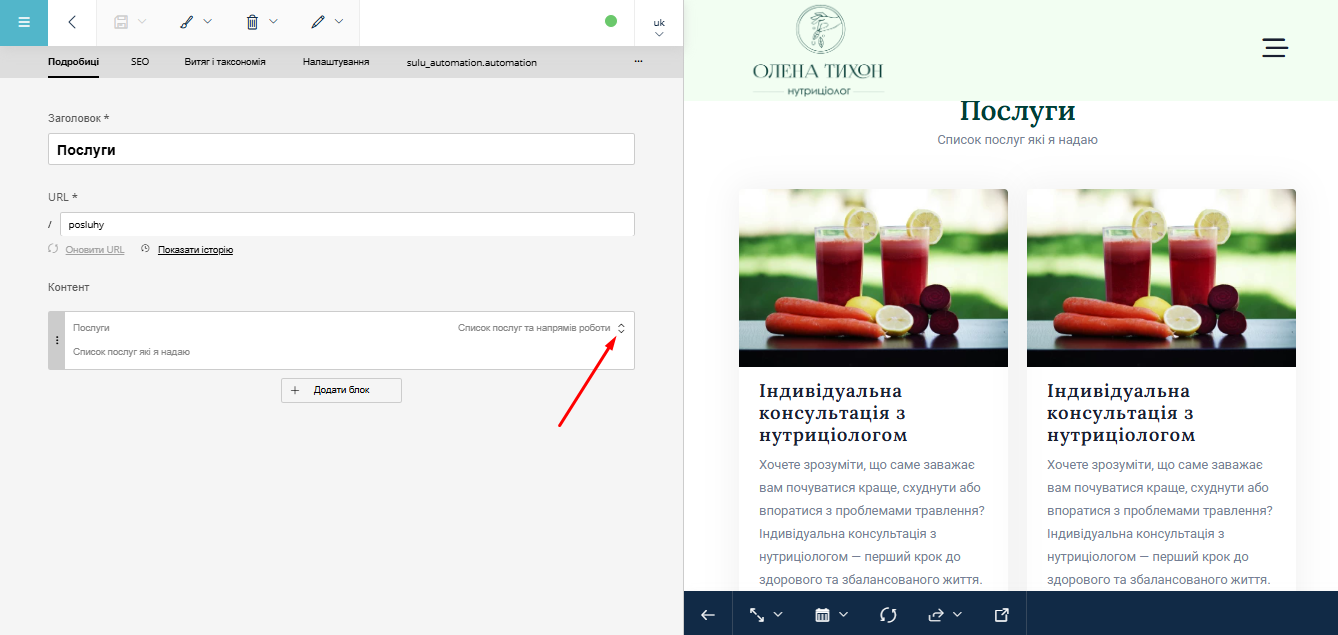Select the Витяг і таксономія tab

(x=225, y=62)
